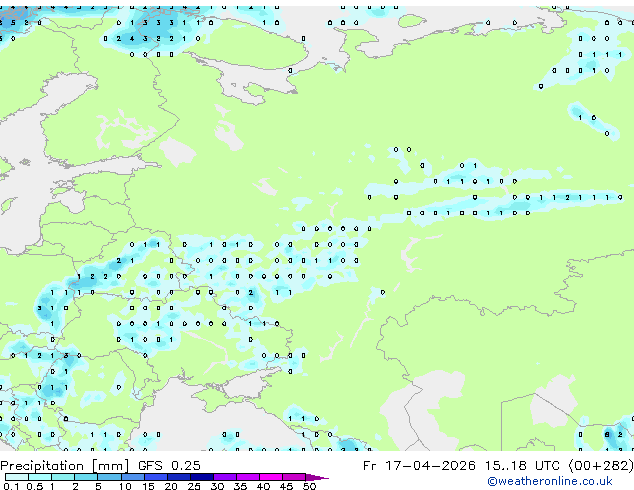Viewport: 634px width, 490px height.
Task: Click the 30–35 mm purple legend swatch
Action: (224, 477)
